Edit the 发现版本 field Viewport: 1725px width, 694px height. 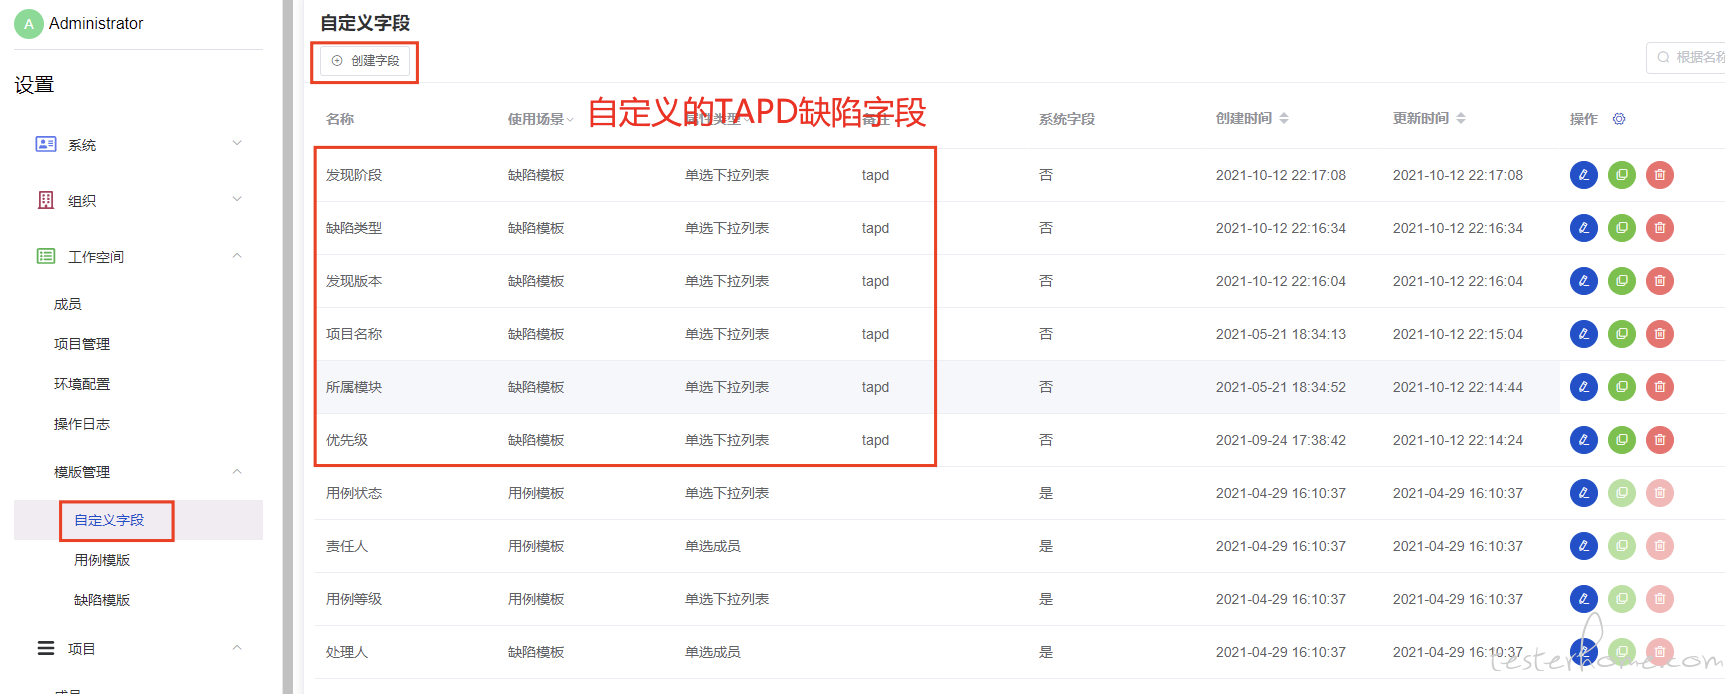pos(1583,281)
